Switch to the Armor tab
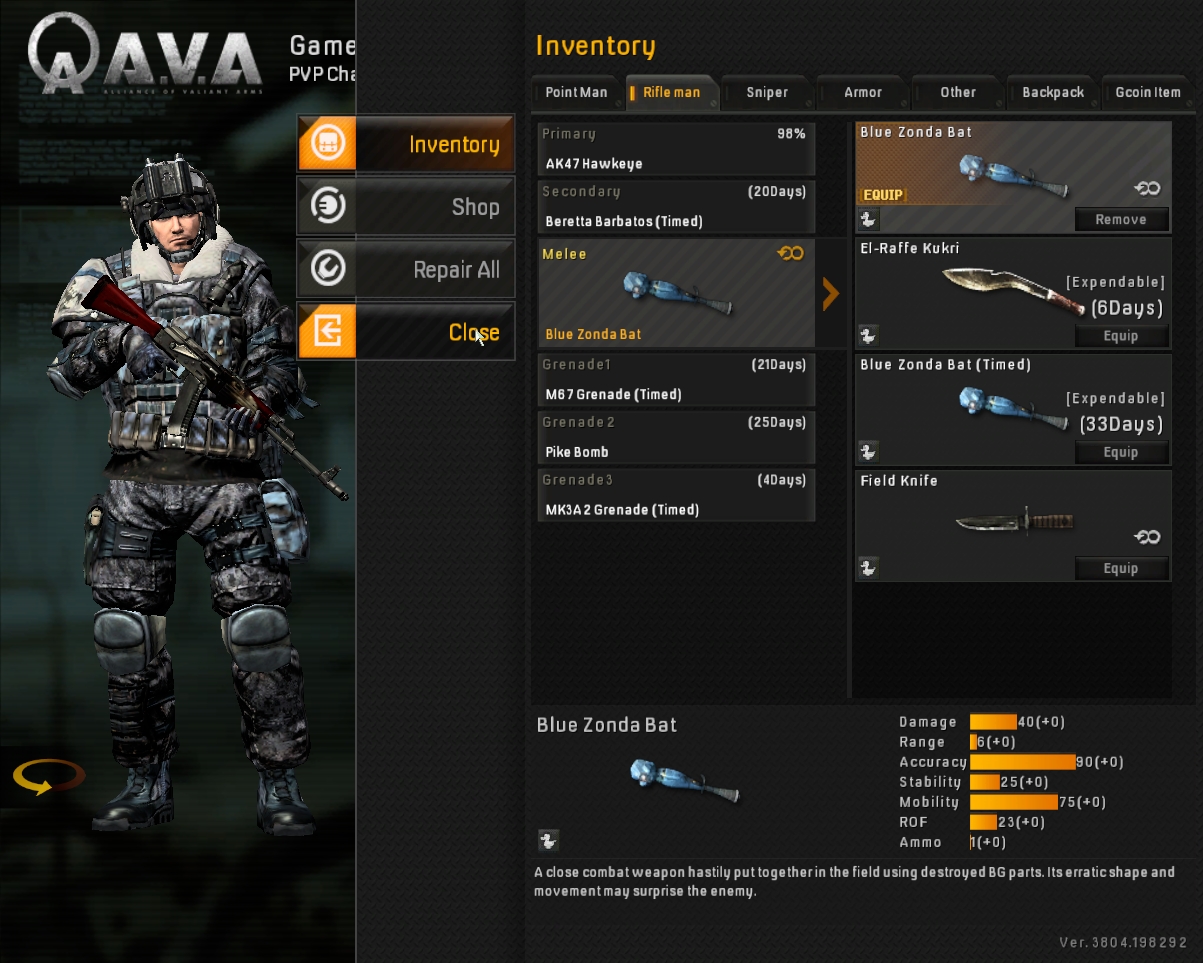Viewport: 1203px width, 963px height. pos(862,92)
